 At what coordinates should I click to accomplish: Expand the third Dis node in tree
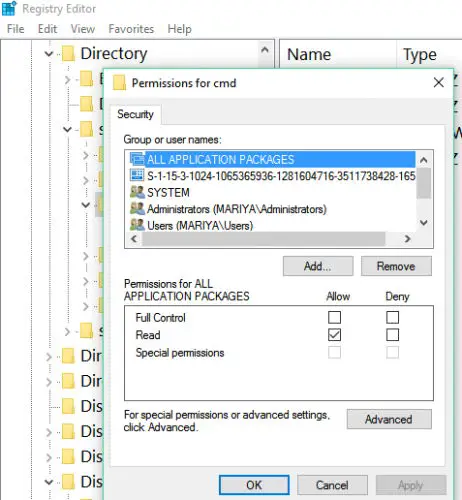(x=49, y=457)
